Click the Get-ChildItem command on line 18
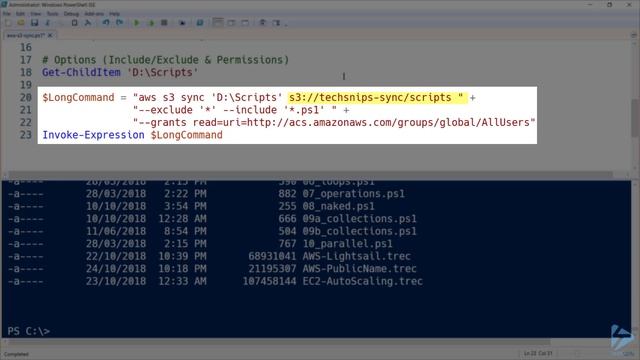640x360 pixels. click(x=81, y=72)
